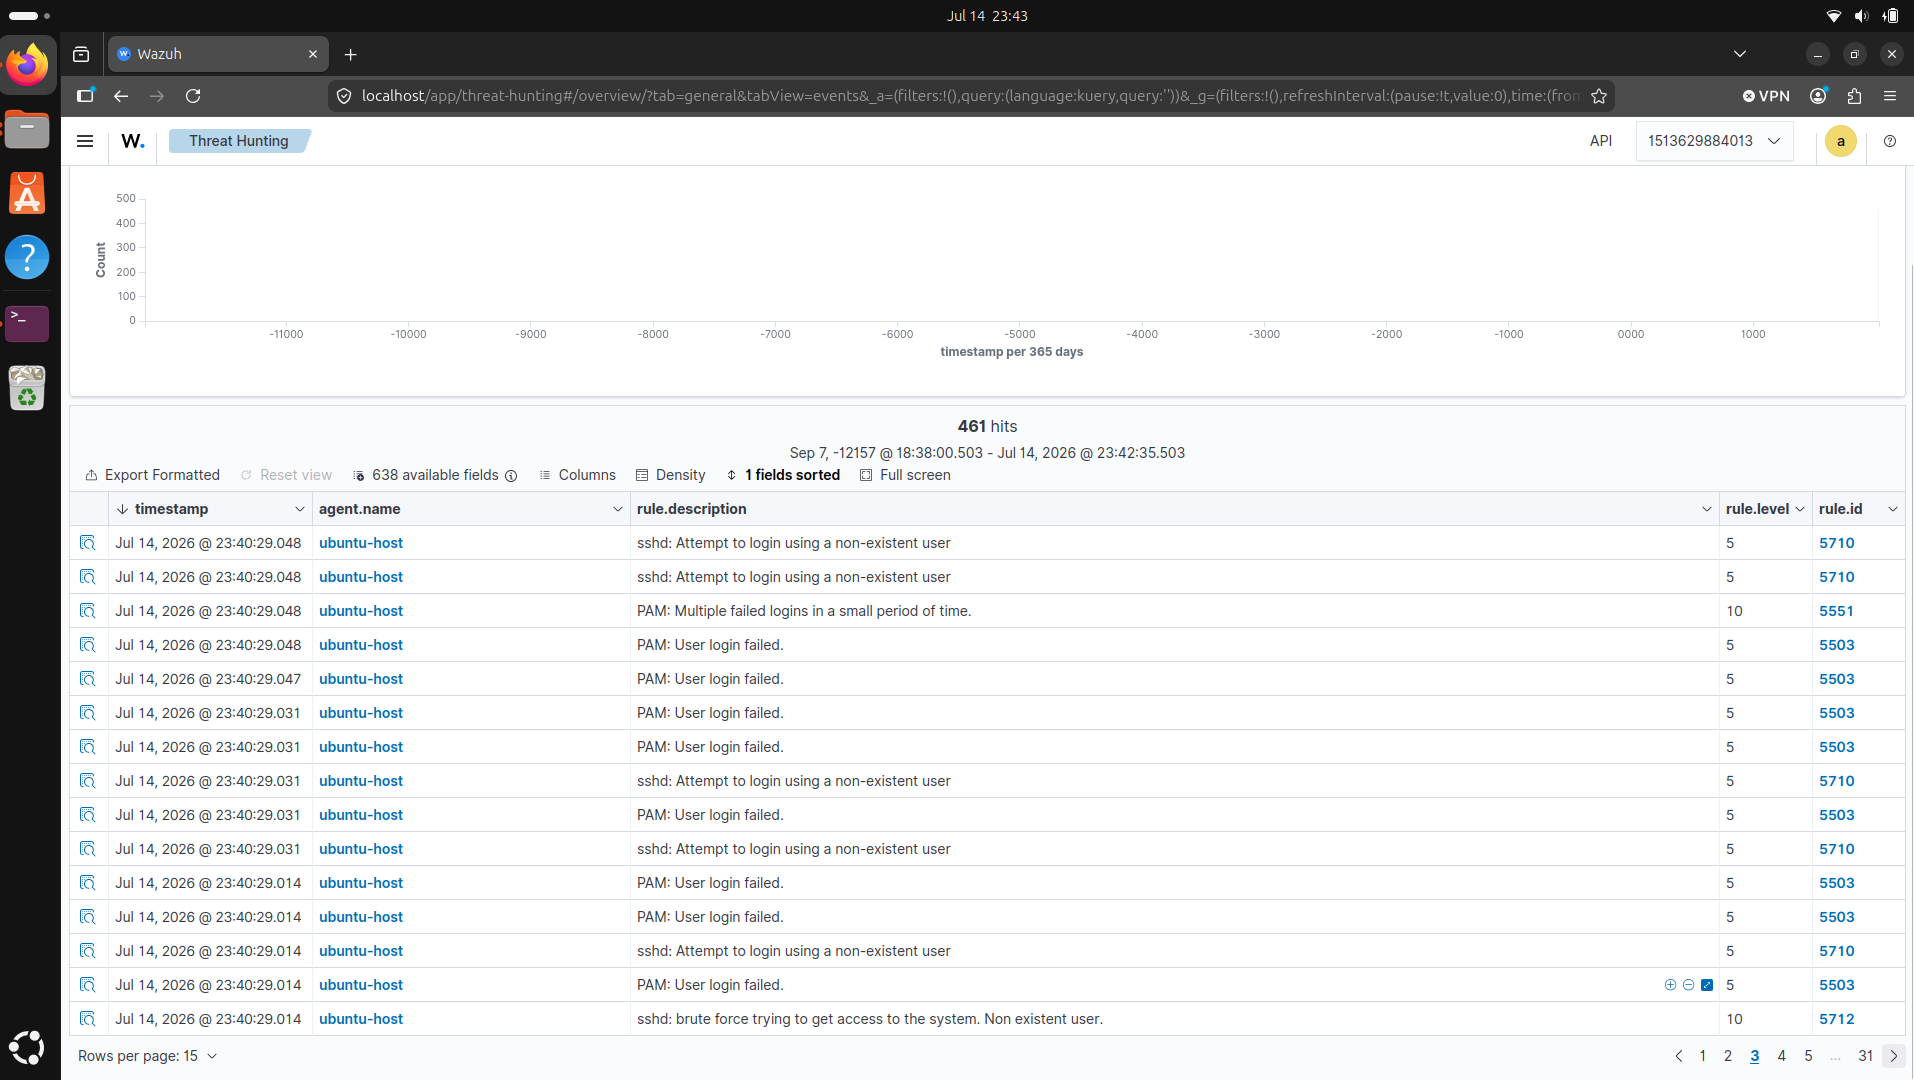Open Trash from the dock
Viewport: 1914px width, 1080px height.
tap(27, 387)
